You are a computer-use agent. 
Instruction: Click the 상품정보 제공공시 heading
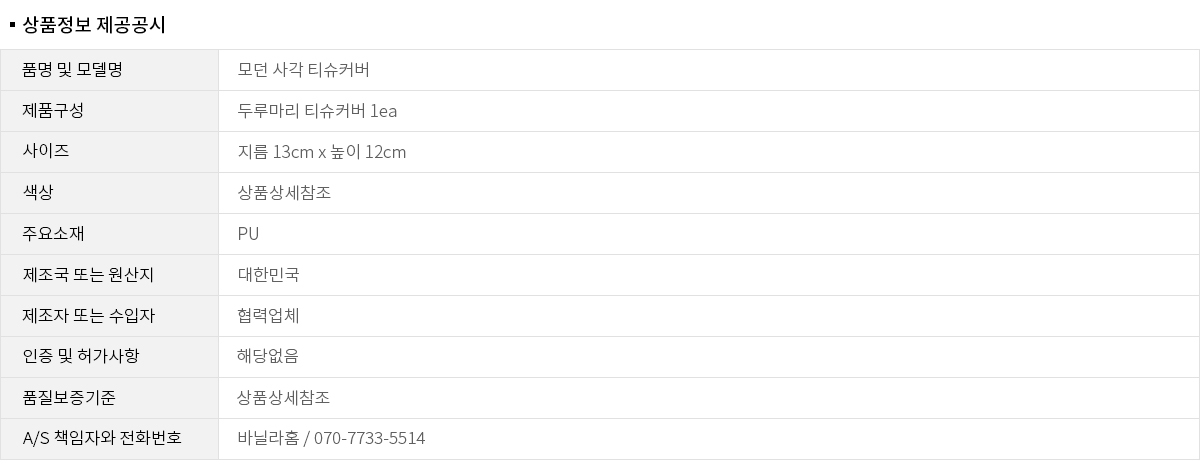pos(93,25)
